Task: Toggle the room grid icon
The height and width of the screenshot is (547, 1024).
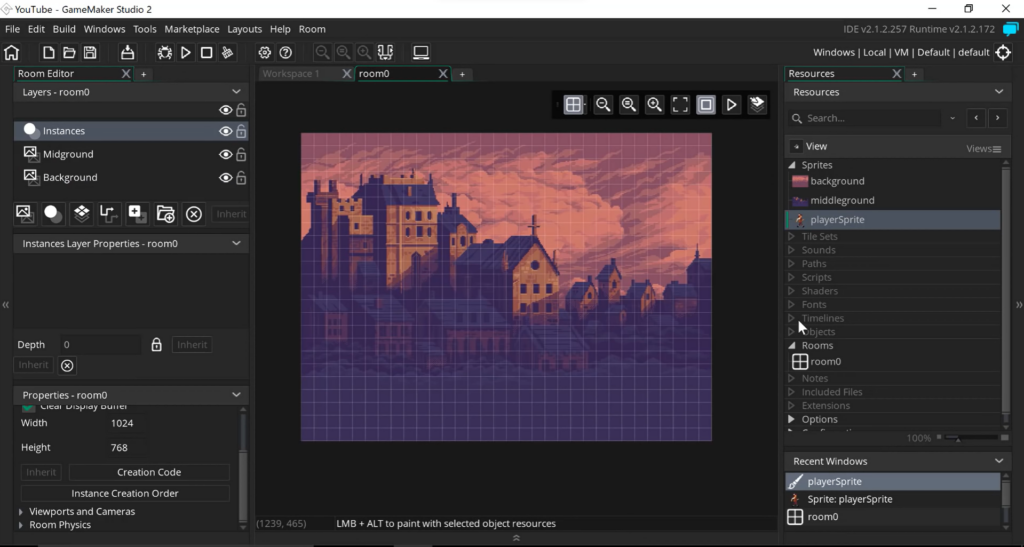Action: (x=573, y=105)
